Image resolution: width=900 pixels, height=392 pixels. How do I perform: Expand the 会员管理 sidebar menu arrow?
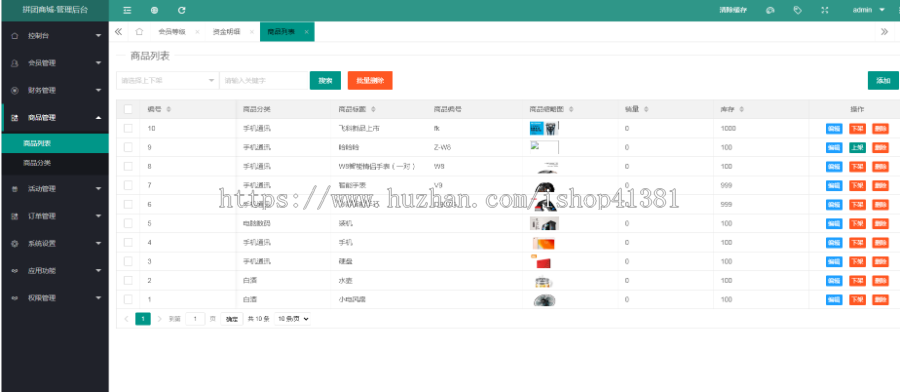tap(98, 63)
